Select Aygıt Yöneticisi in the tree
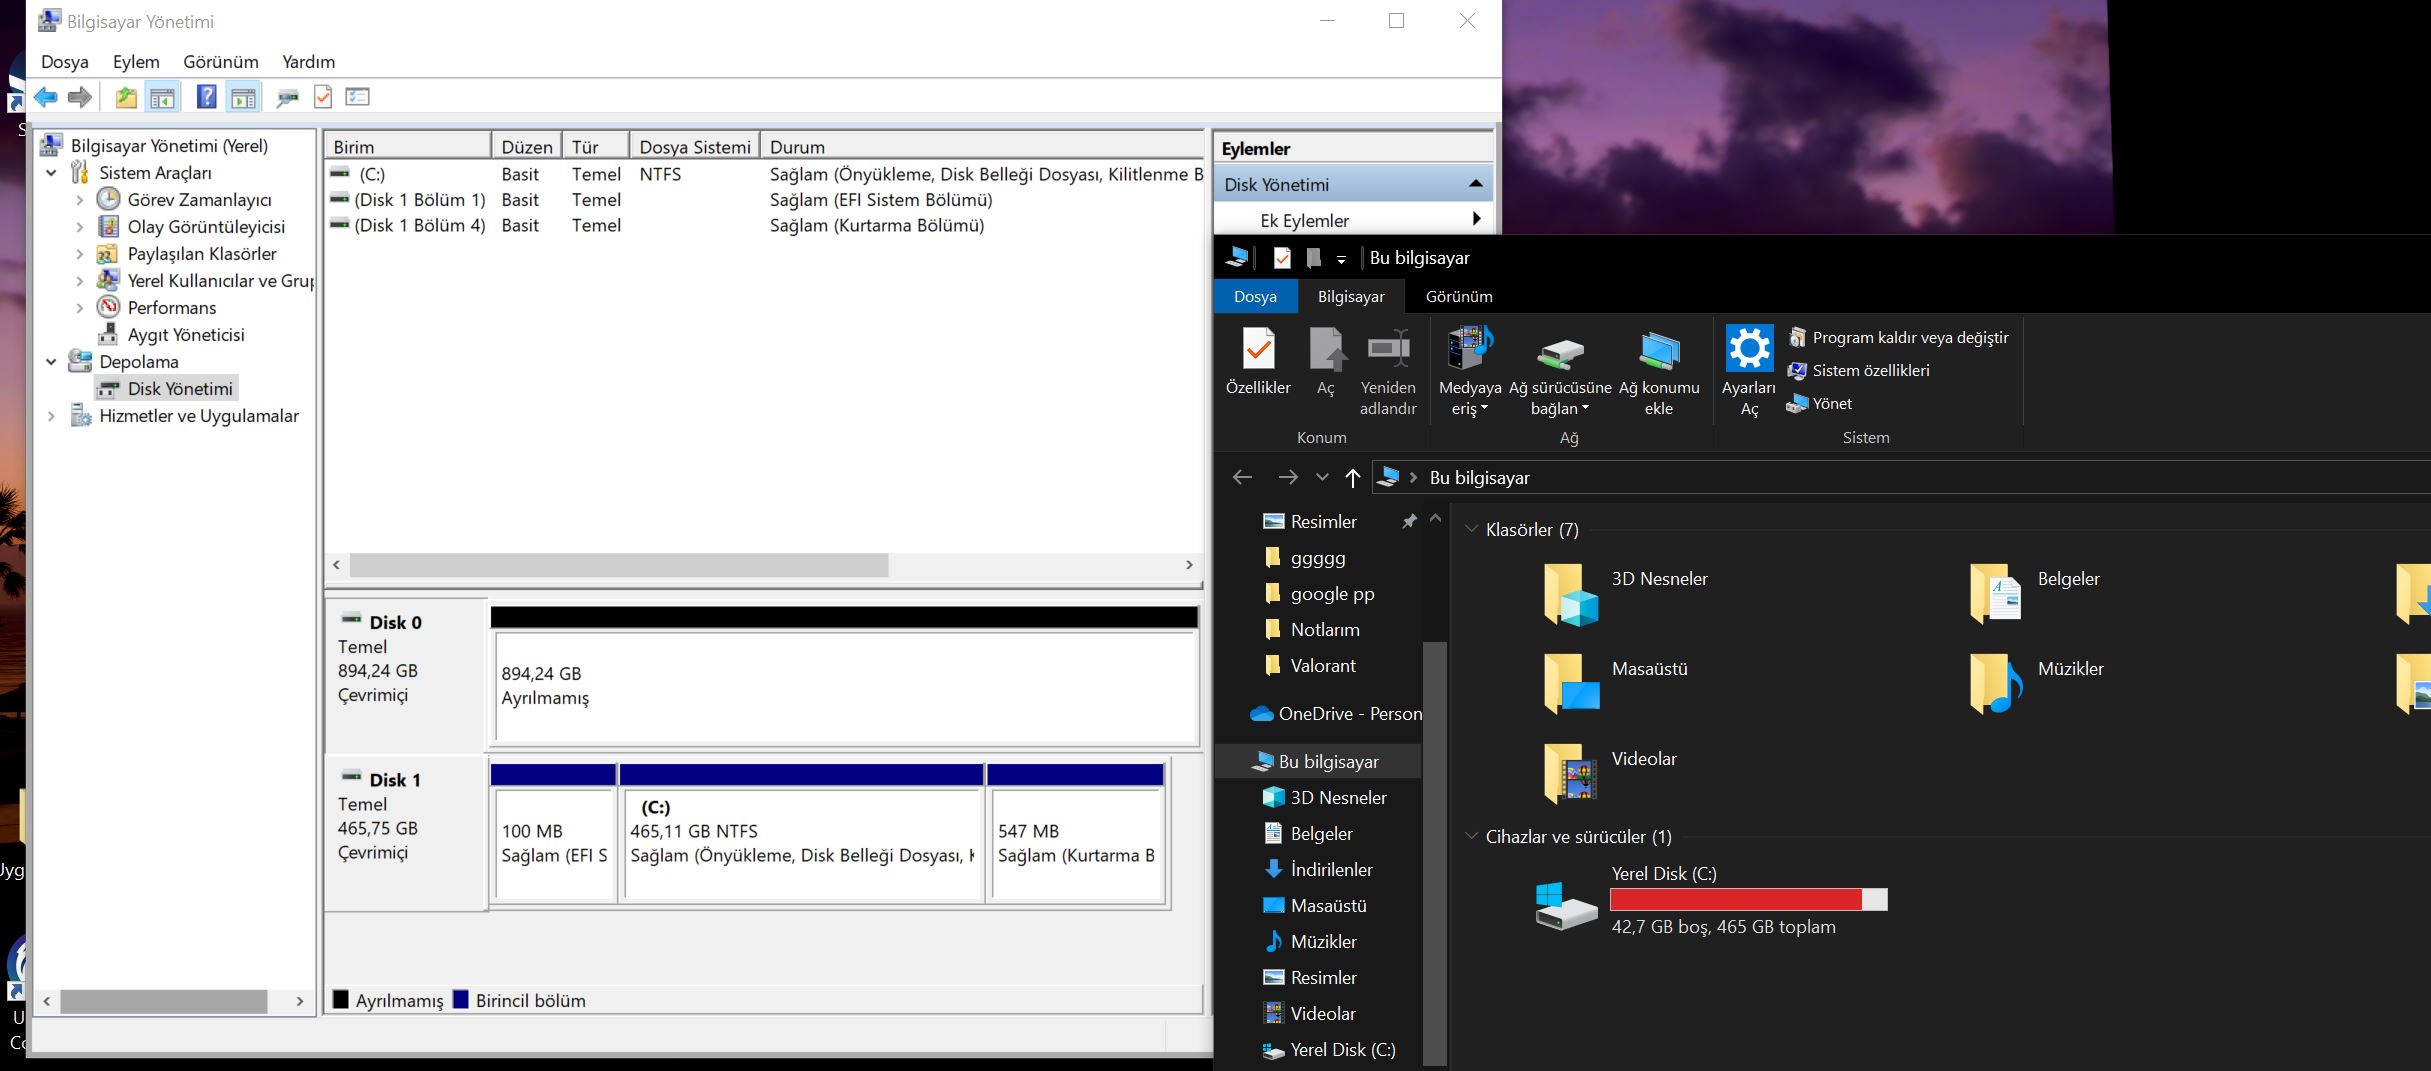The width and height of the screenshot is (2431, 1071). [x=185, y=335]
